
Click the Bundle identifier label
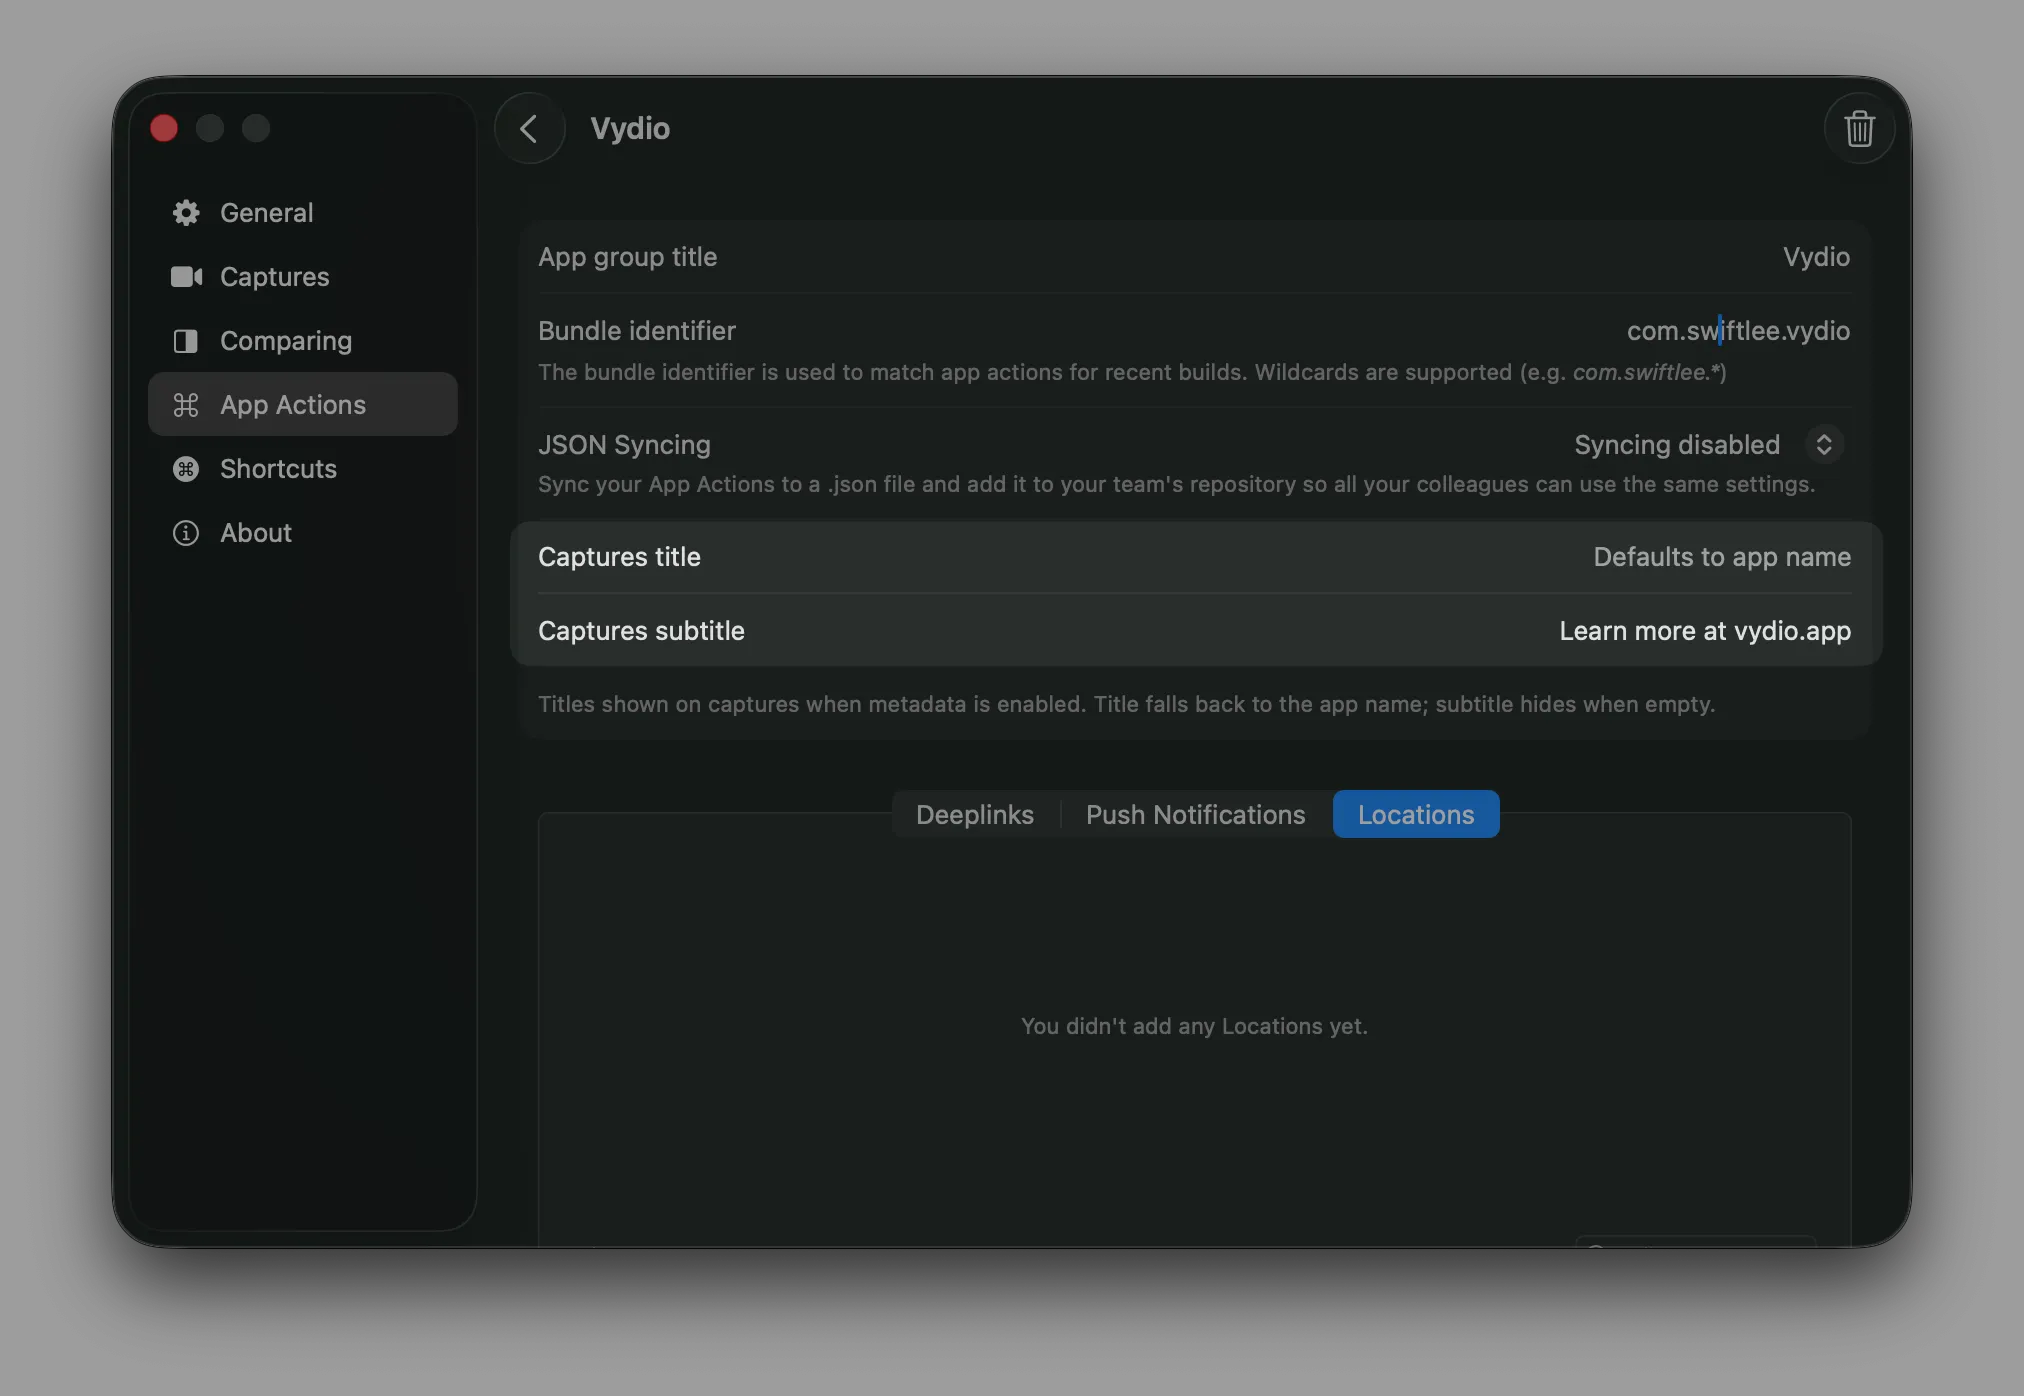coord(637,331)
